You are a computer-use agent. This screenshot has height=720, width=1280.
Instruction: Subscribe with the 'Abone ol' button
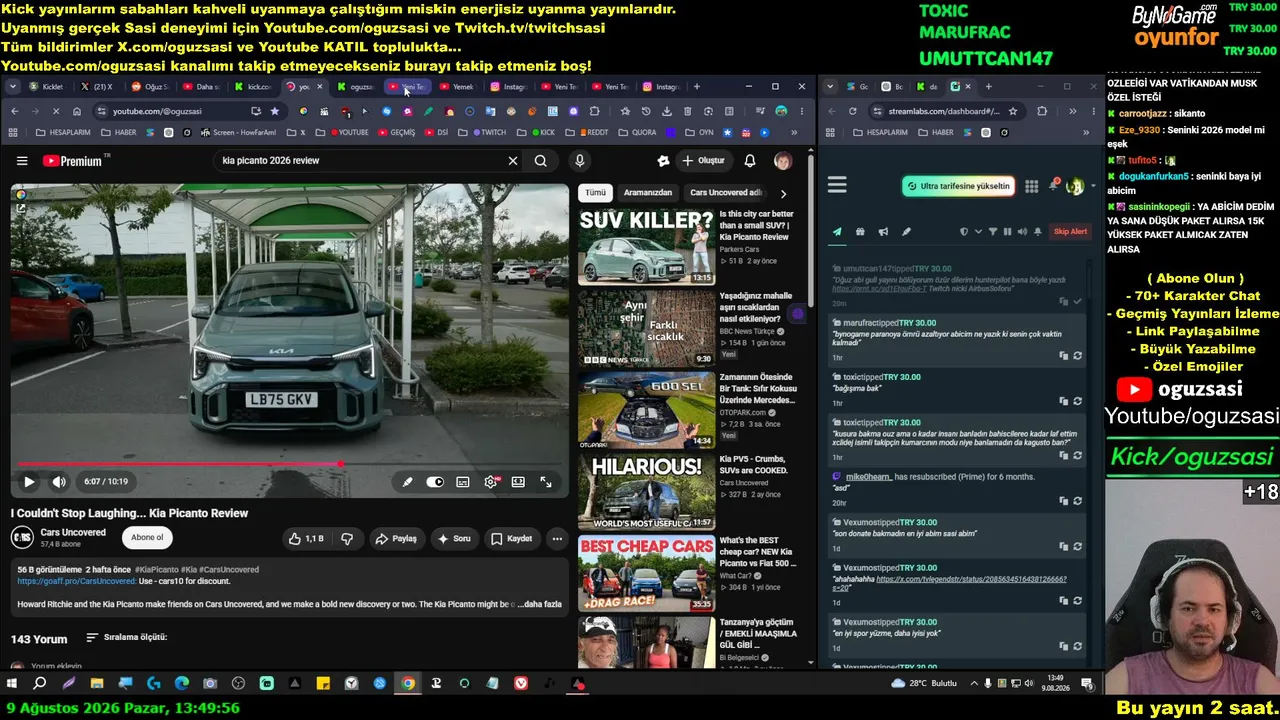(147, 538)
